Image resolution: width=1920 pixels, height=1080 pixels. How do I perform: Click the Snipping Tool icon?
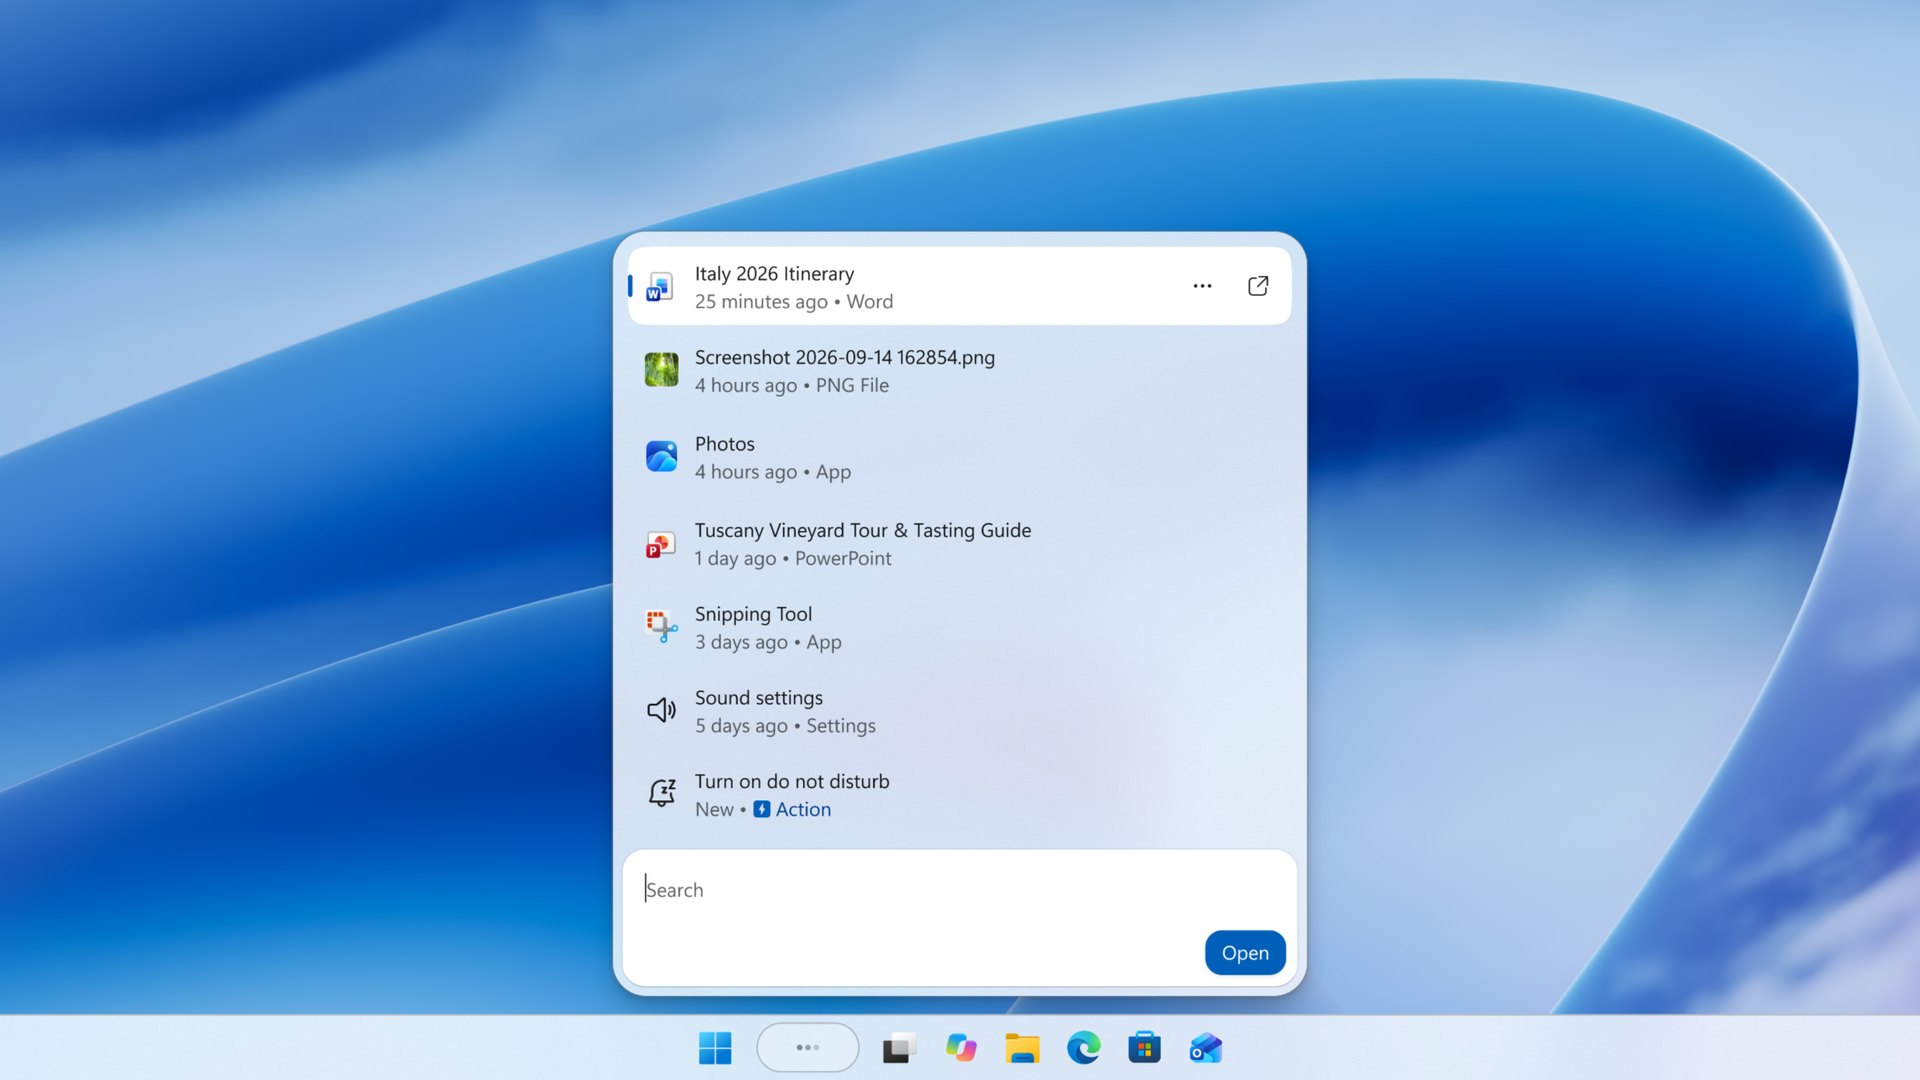tap(661, 627)
